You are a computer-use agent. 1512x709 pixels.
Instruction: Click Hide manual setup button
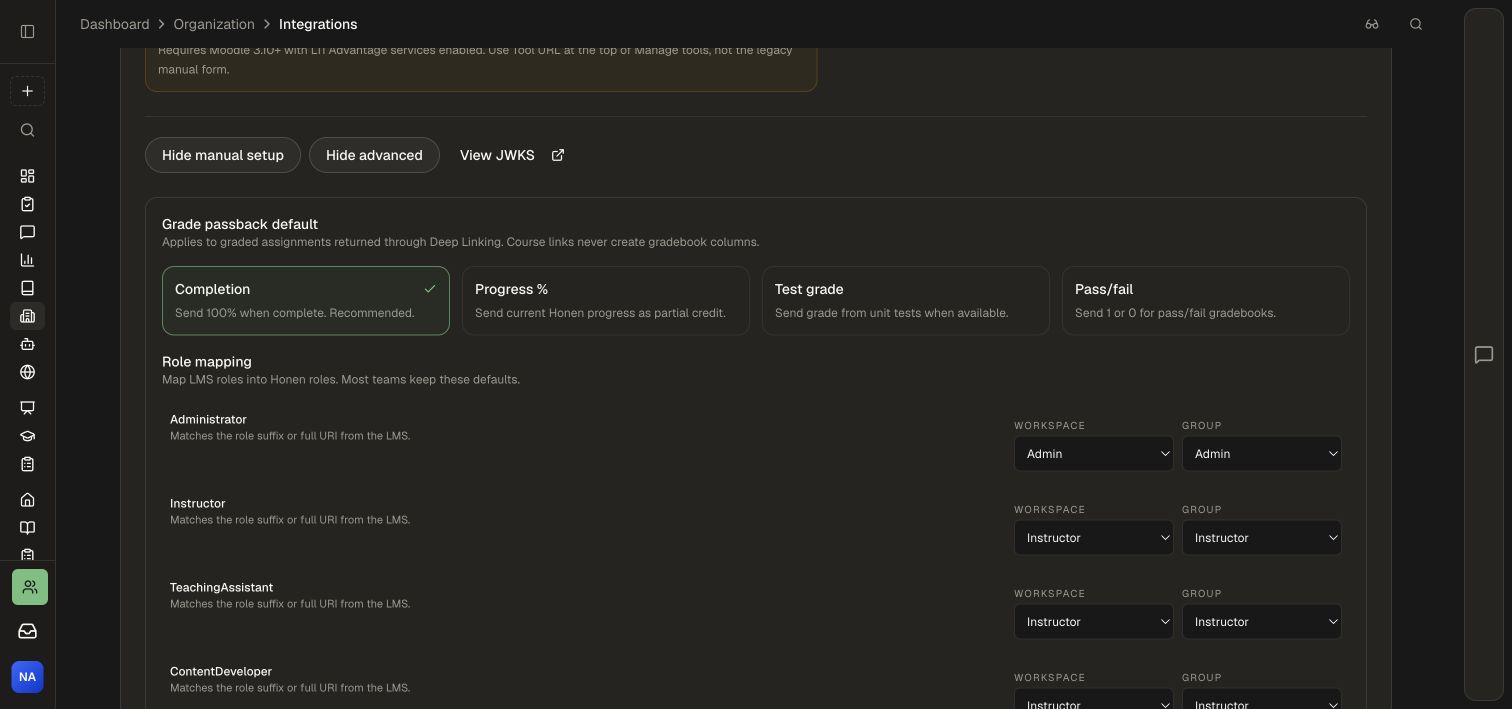[x=223, y=155]
